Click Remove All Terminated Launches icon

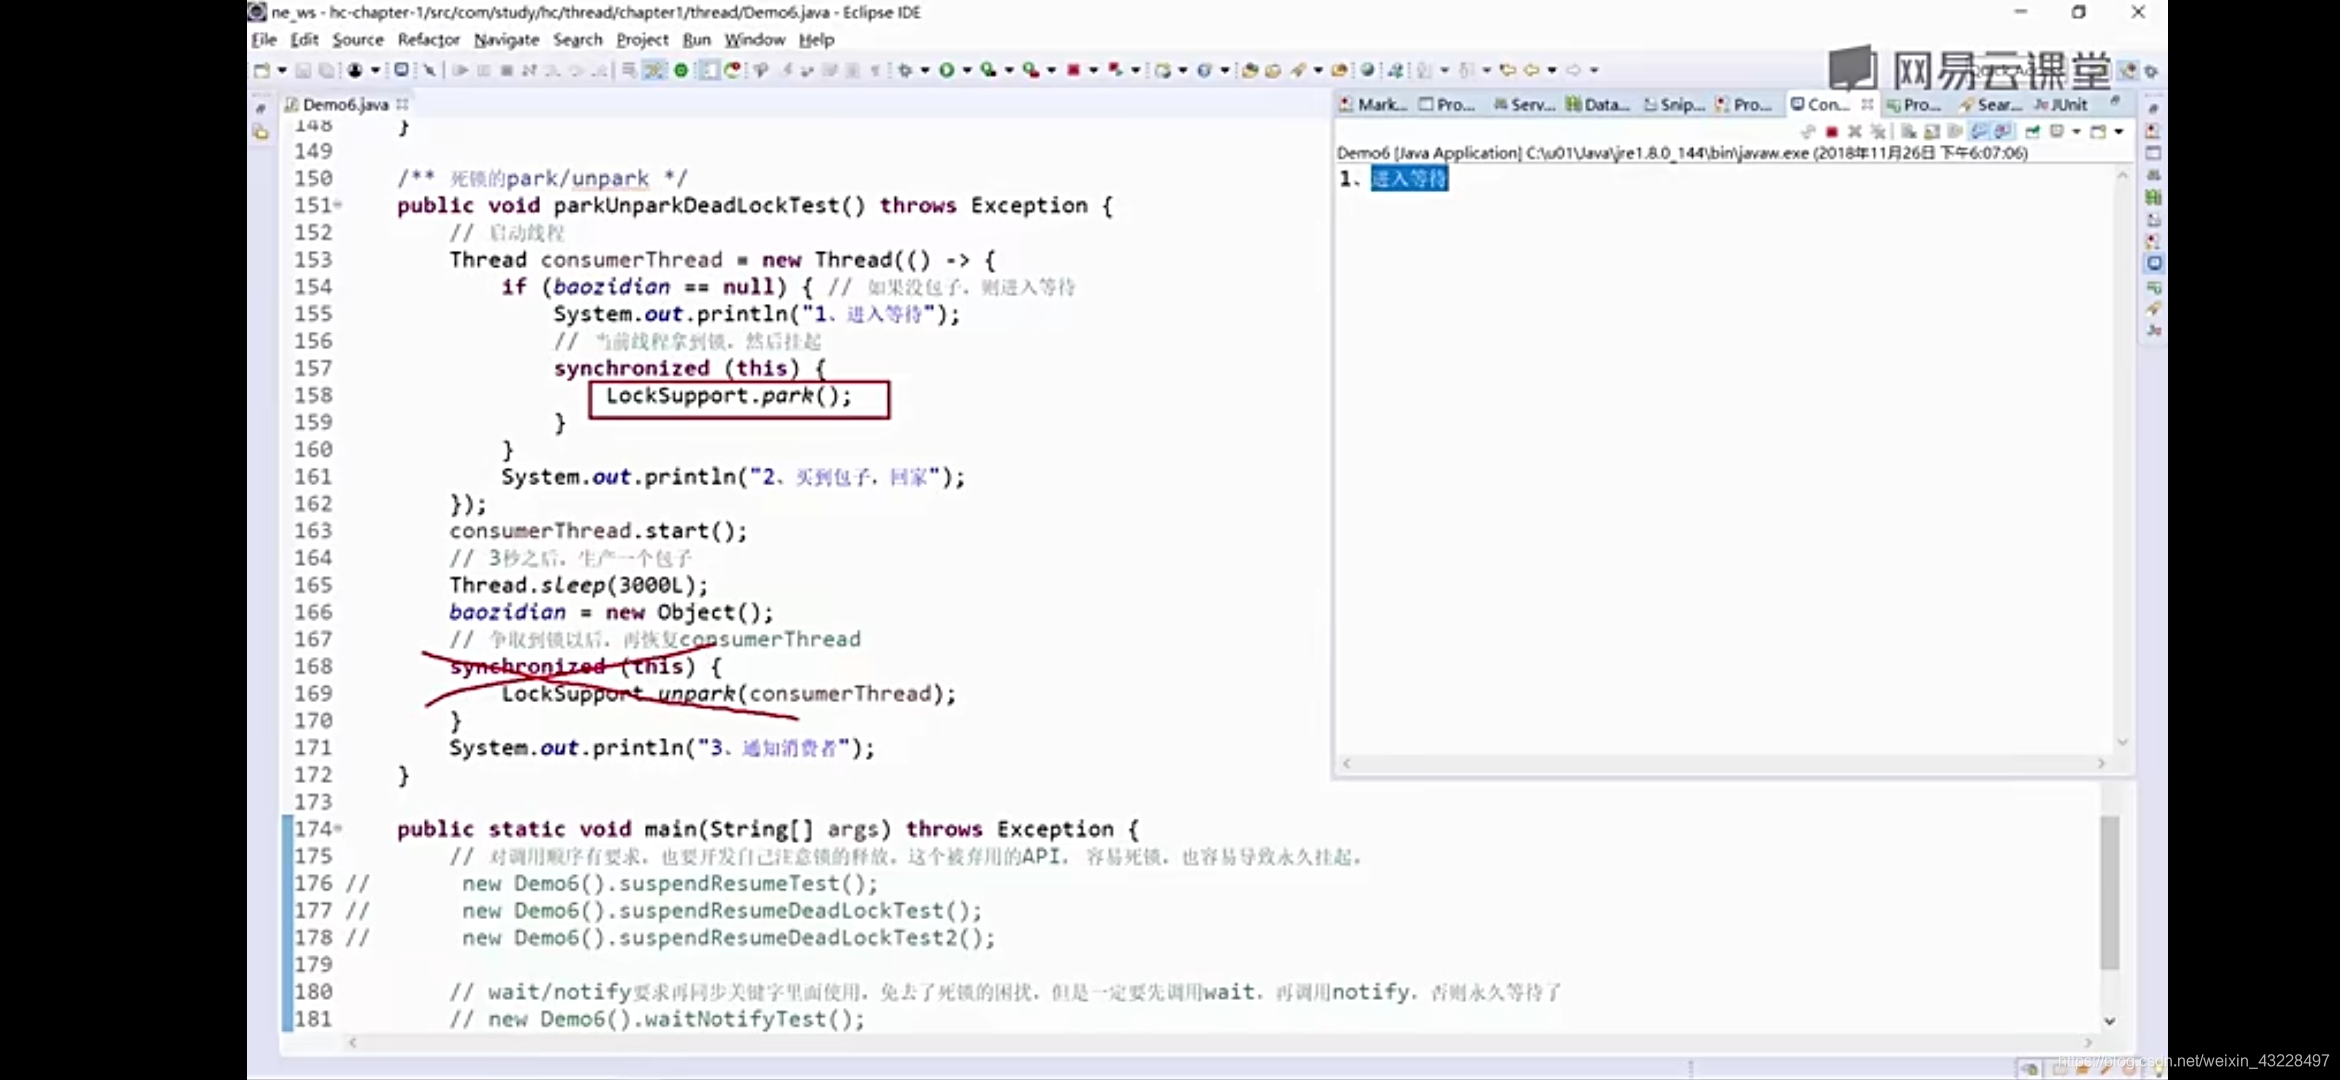click(1878, 132)
